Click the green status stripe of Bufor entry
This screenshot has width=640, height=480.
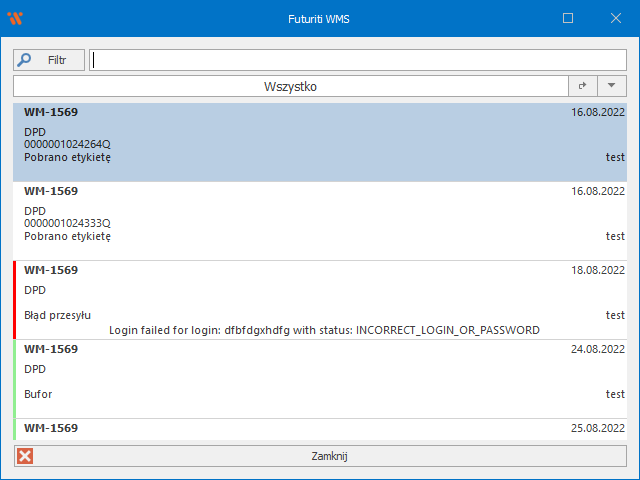click(15, 379)
